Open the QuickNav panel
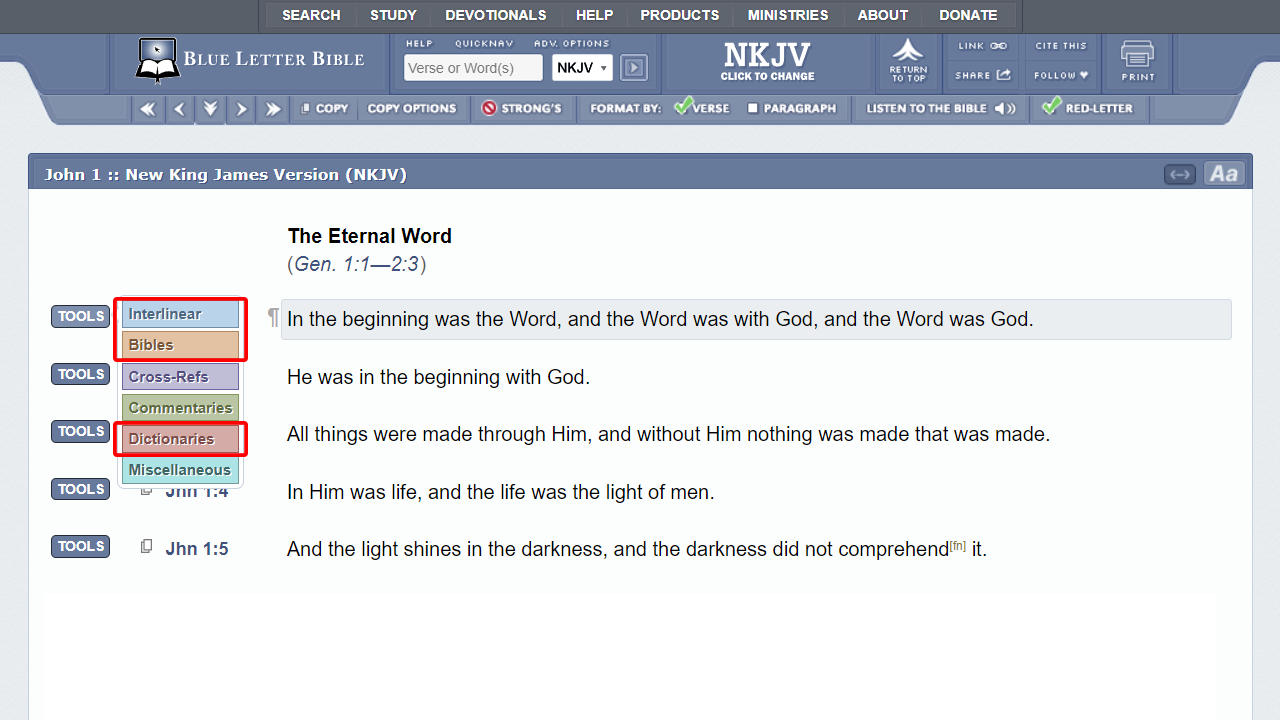 tap(483, 44)
